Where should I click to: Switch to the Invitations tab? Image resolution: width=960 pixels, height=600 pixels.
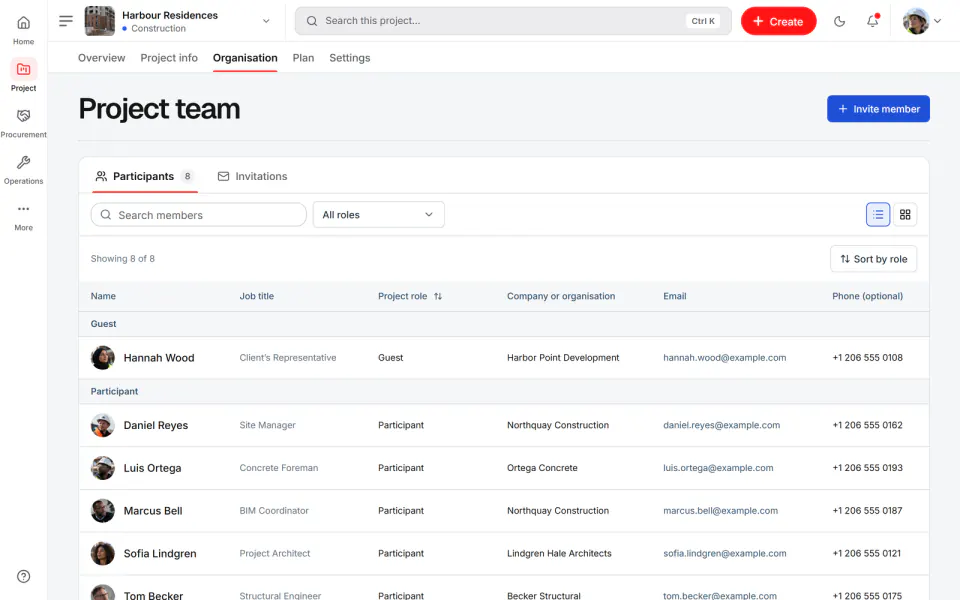252,176
